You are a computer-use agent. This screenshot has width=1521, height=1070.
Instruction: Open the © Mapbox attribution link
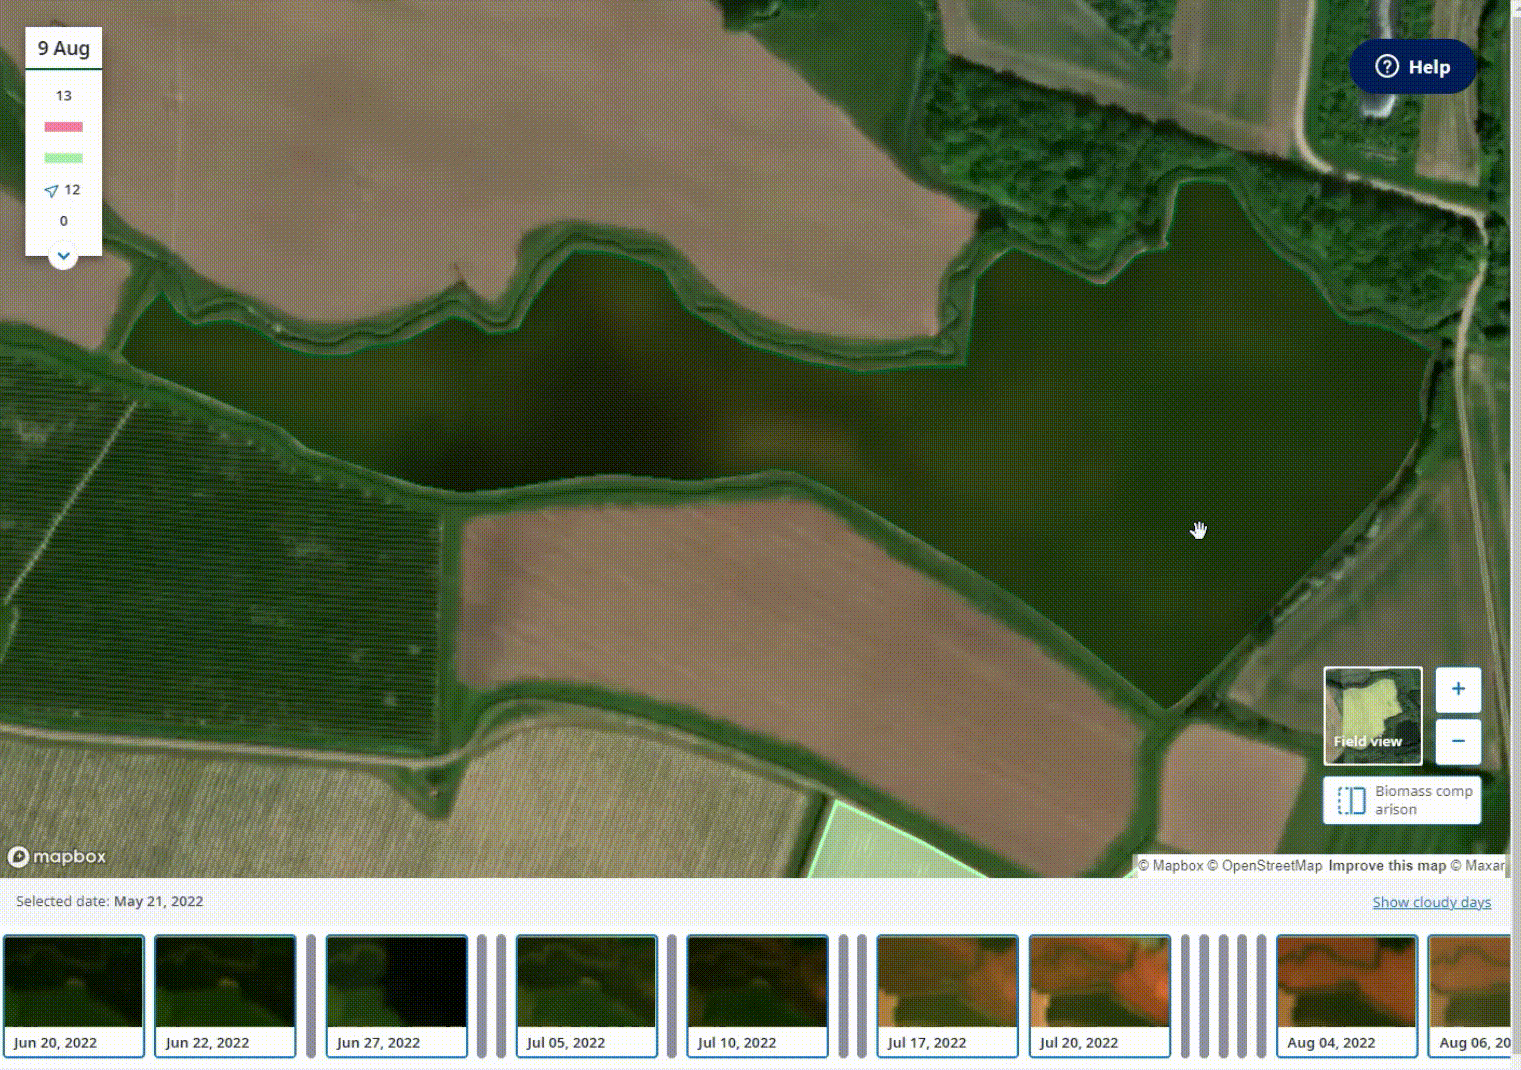[1170, 866]
